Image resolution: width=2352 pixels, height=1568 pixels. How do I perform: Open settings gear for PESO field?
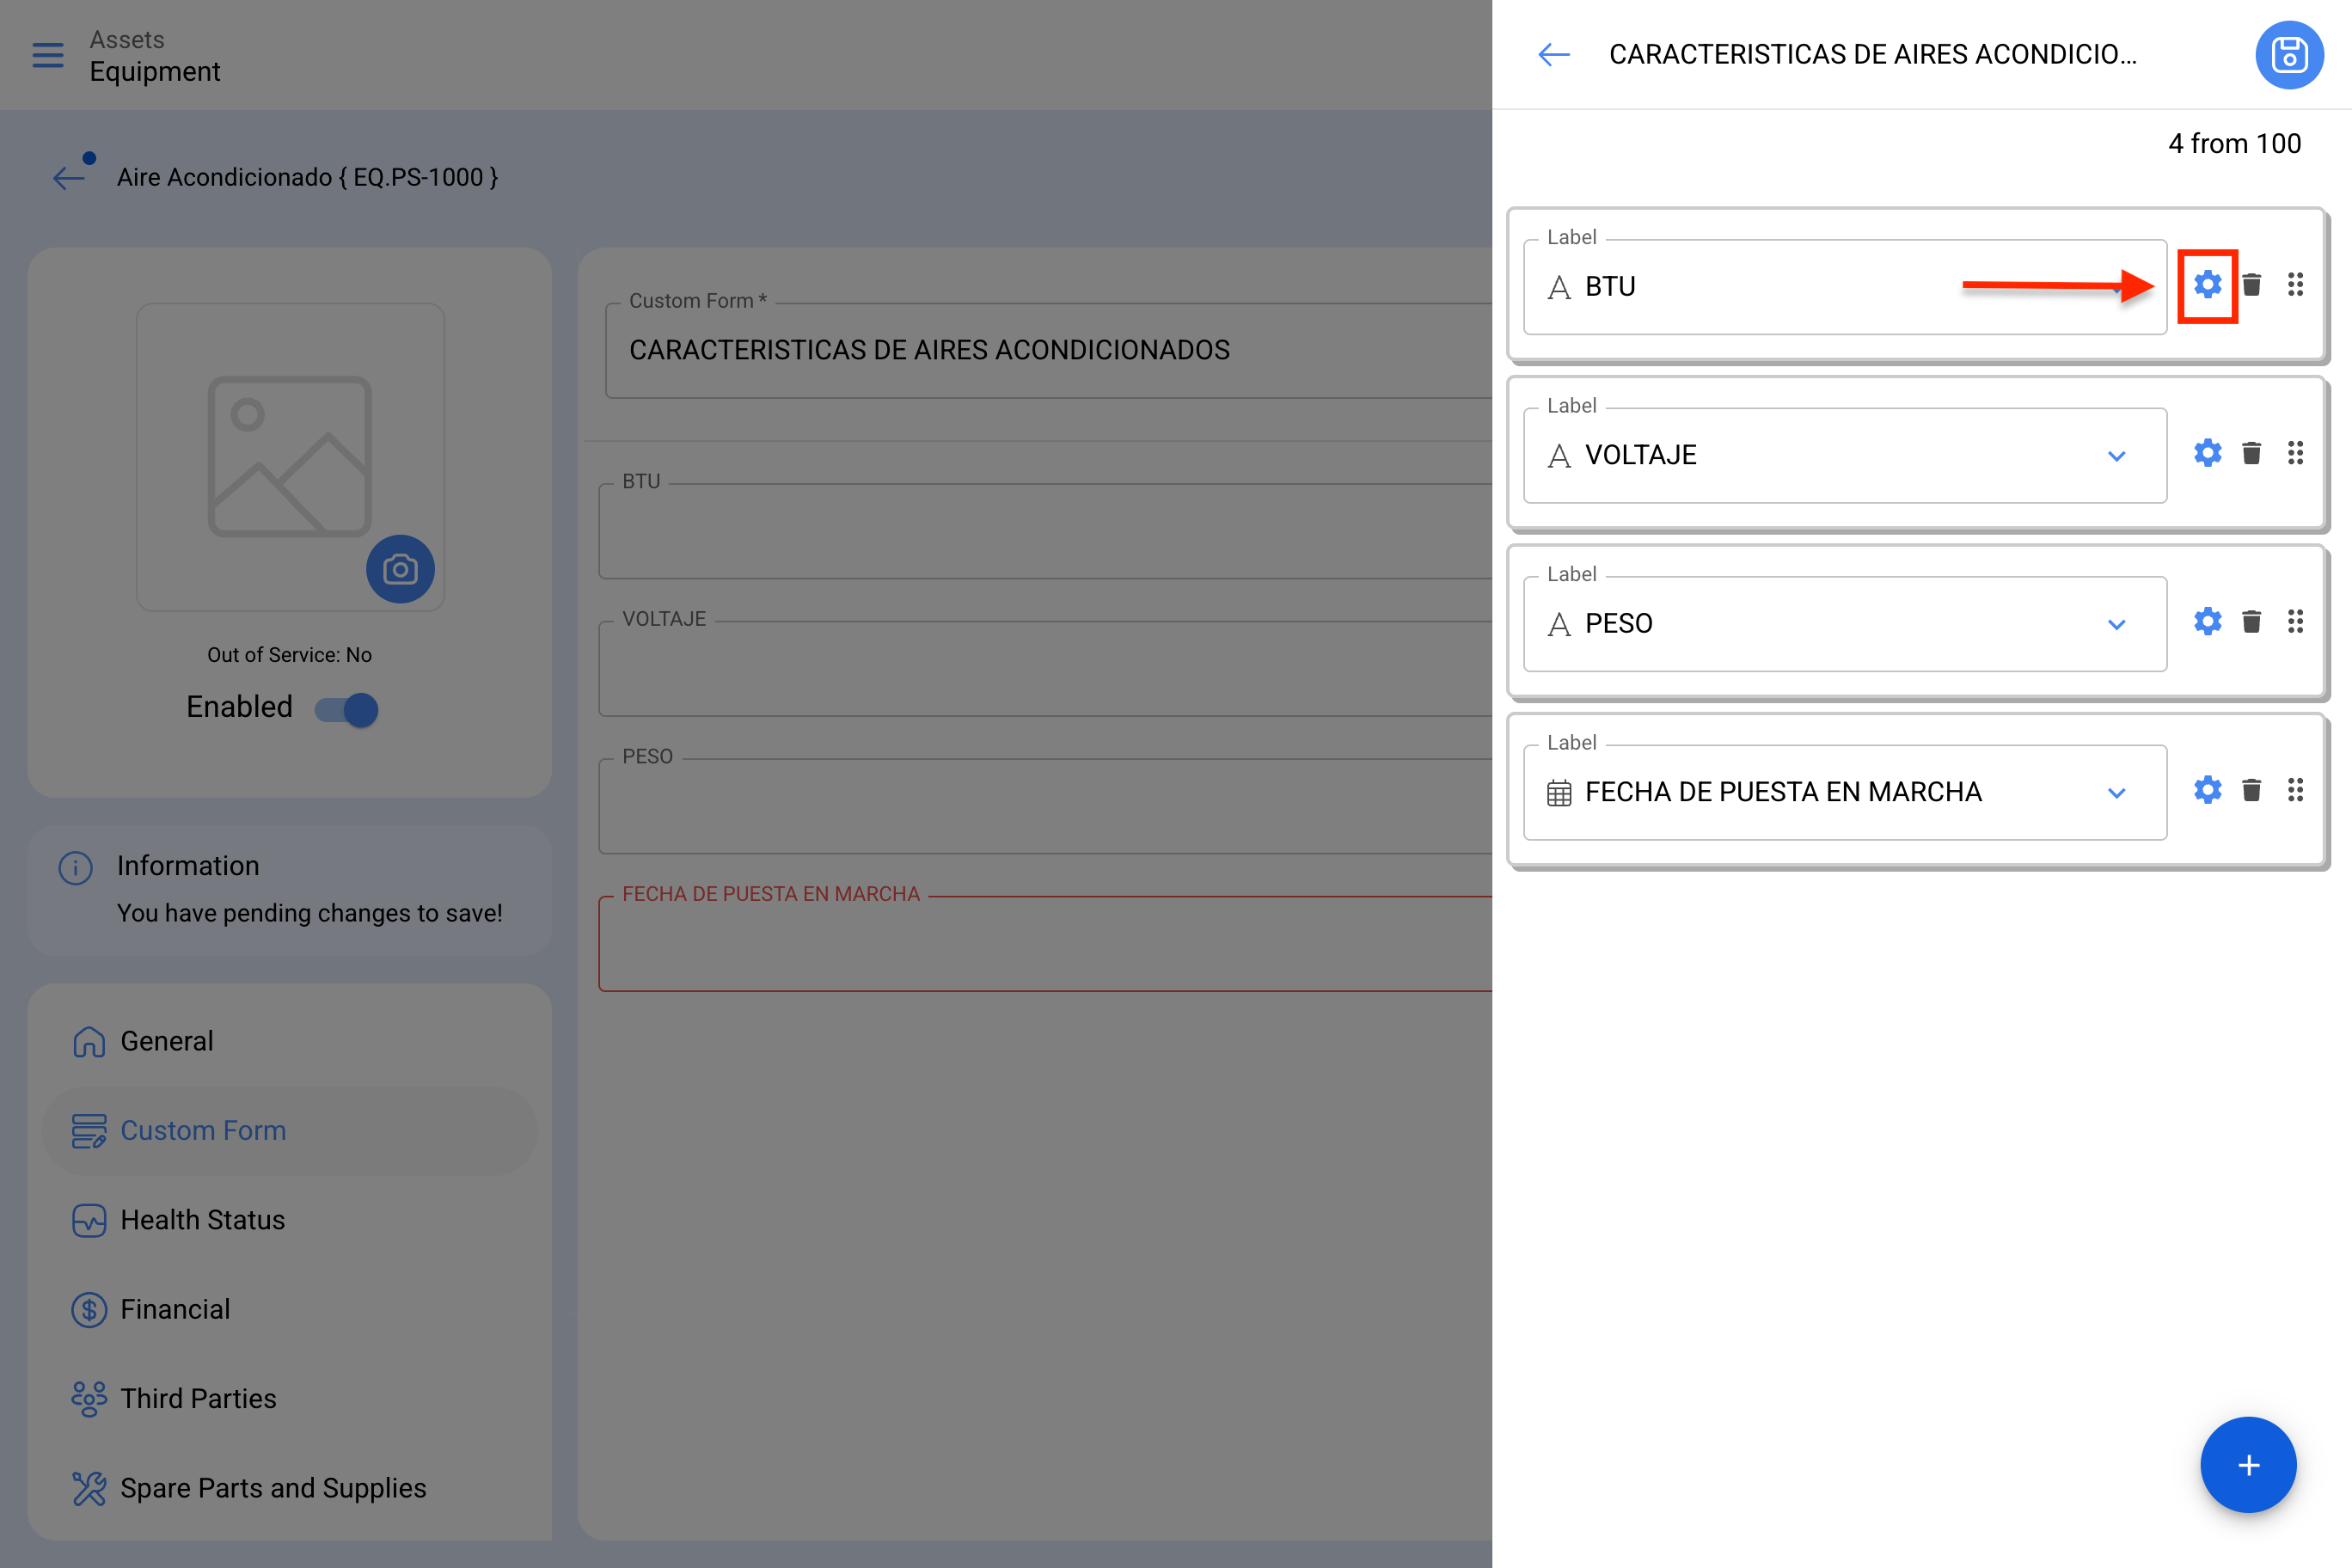point(2208,622)
